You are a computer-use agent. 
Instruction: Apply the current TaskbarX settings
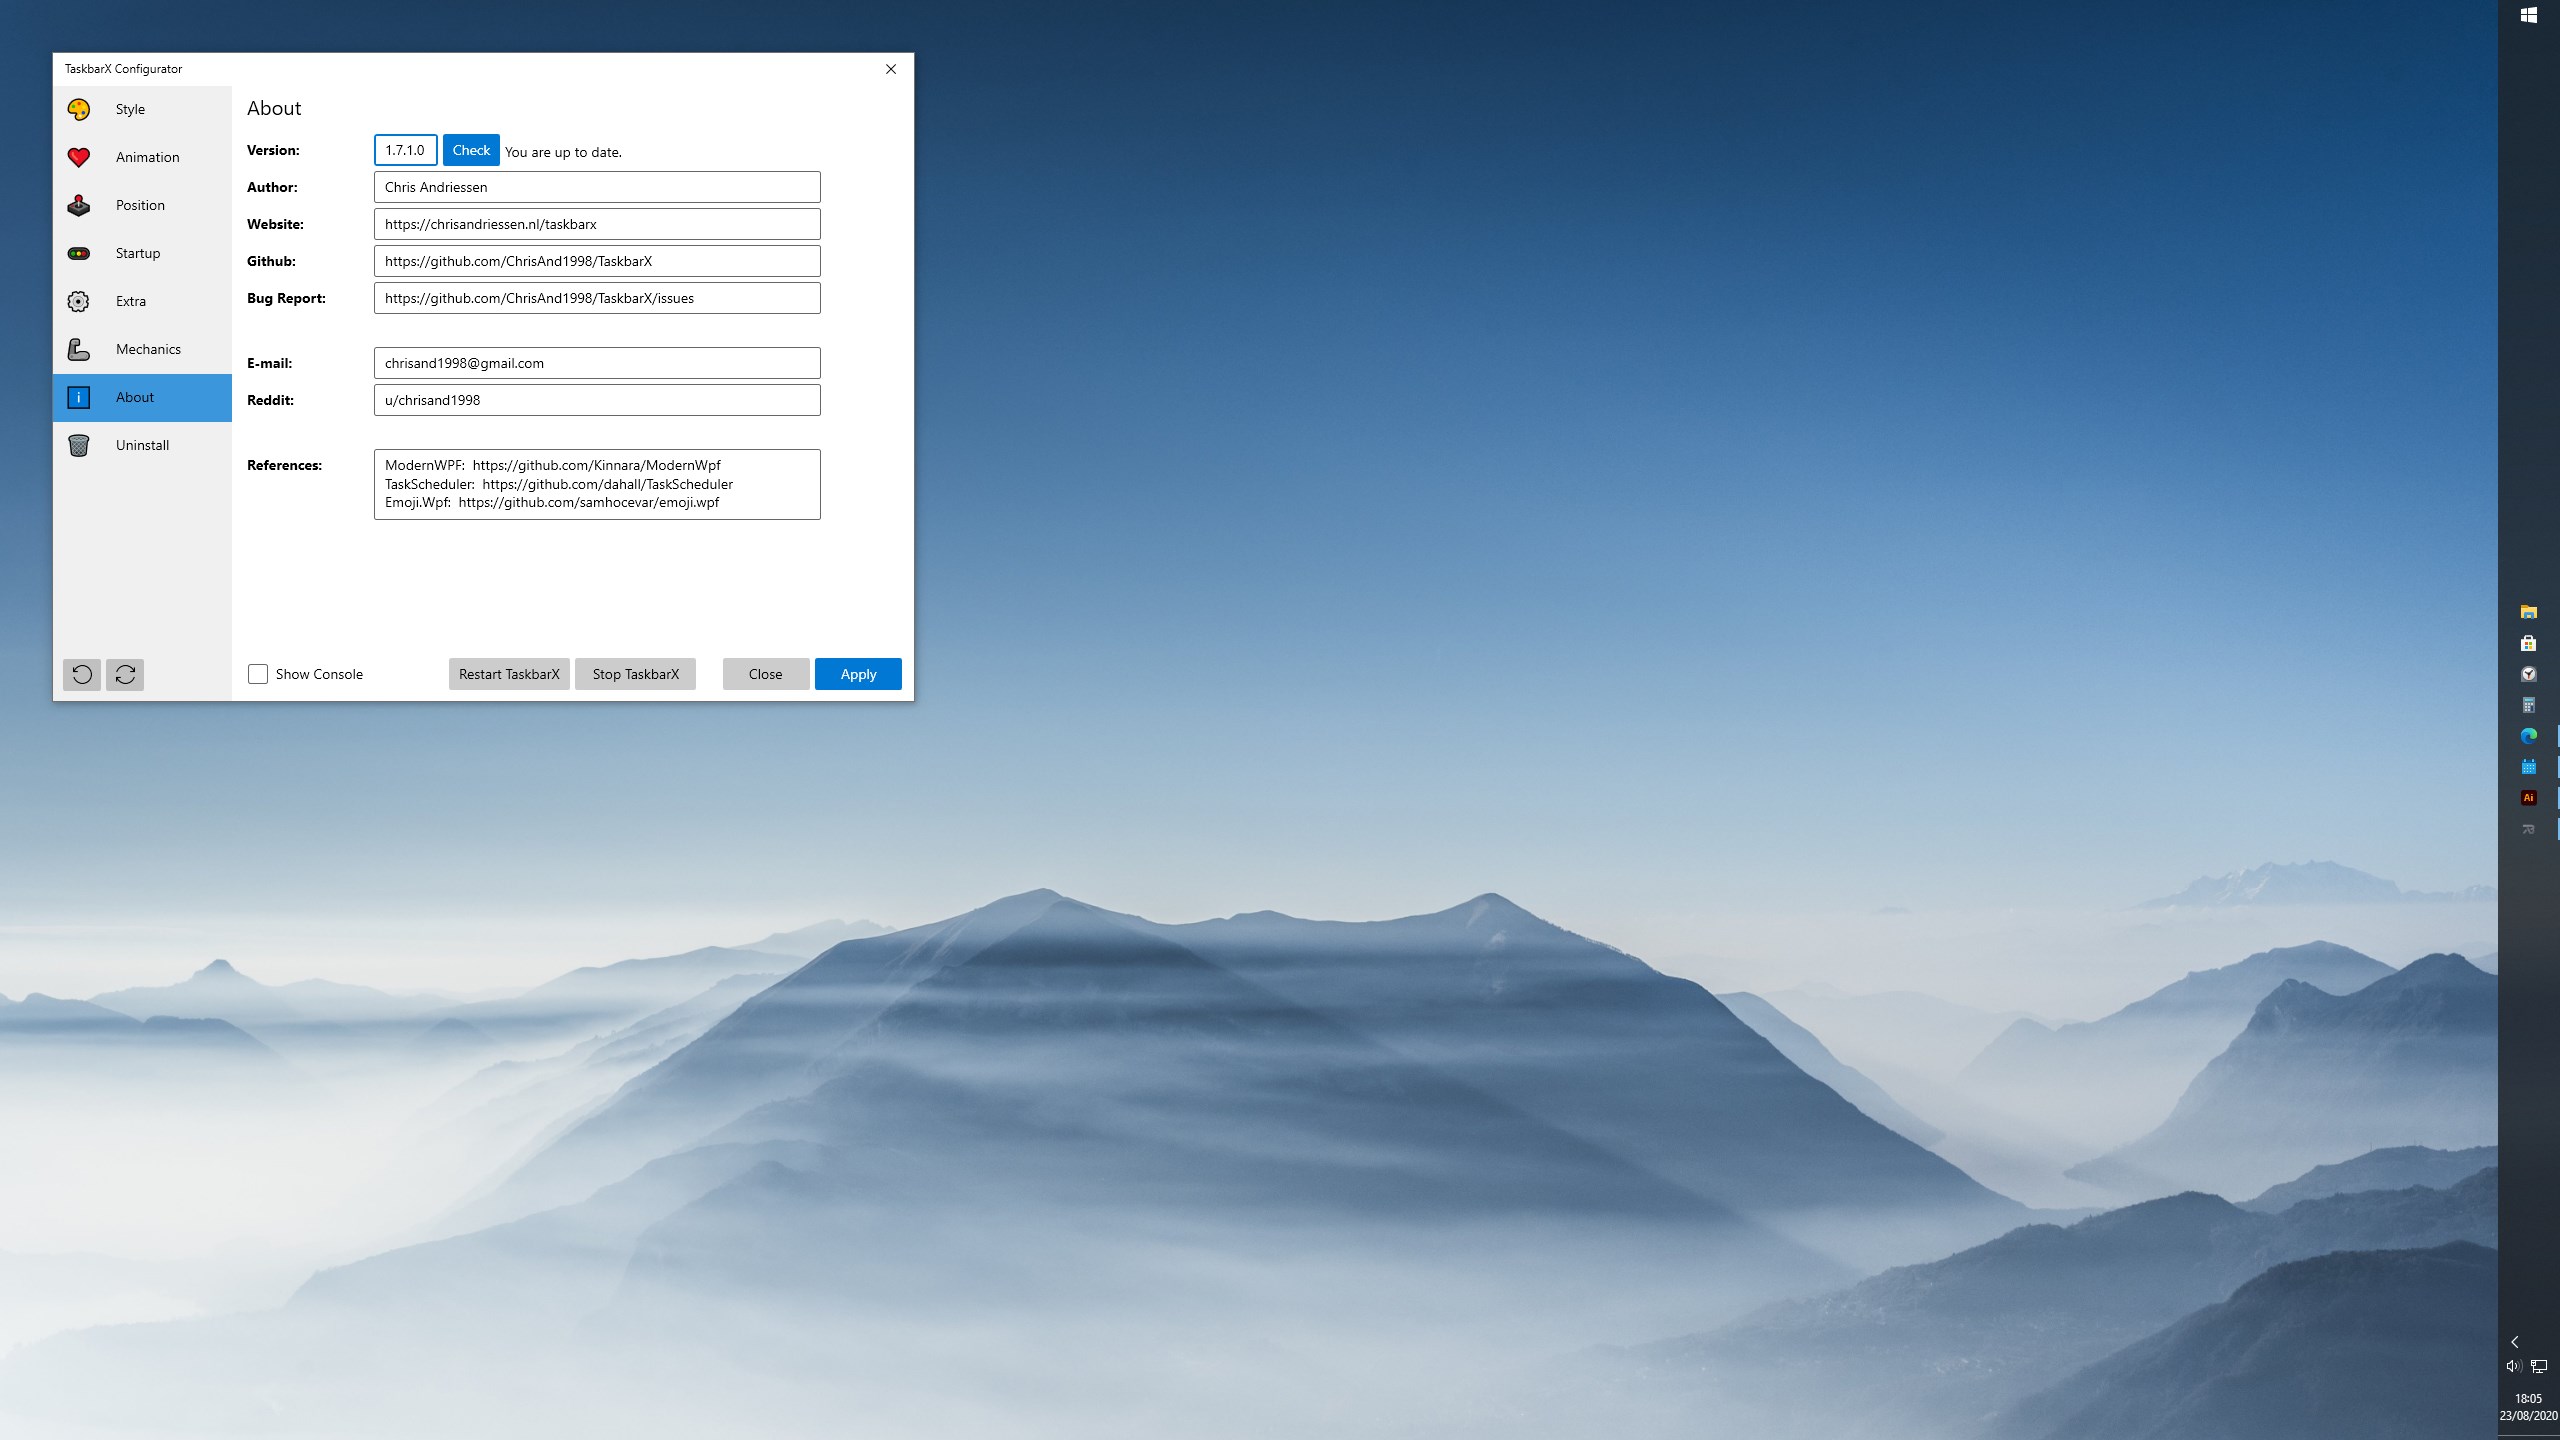coord(857,674)
